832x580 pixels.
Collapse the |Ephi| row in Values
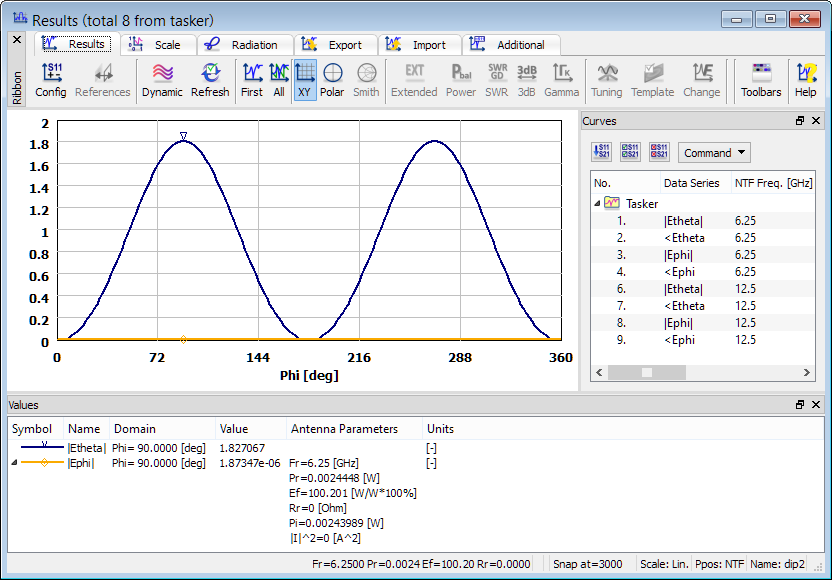click(14, 463)
